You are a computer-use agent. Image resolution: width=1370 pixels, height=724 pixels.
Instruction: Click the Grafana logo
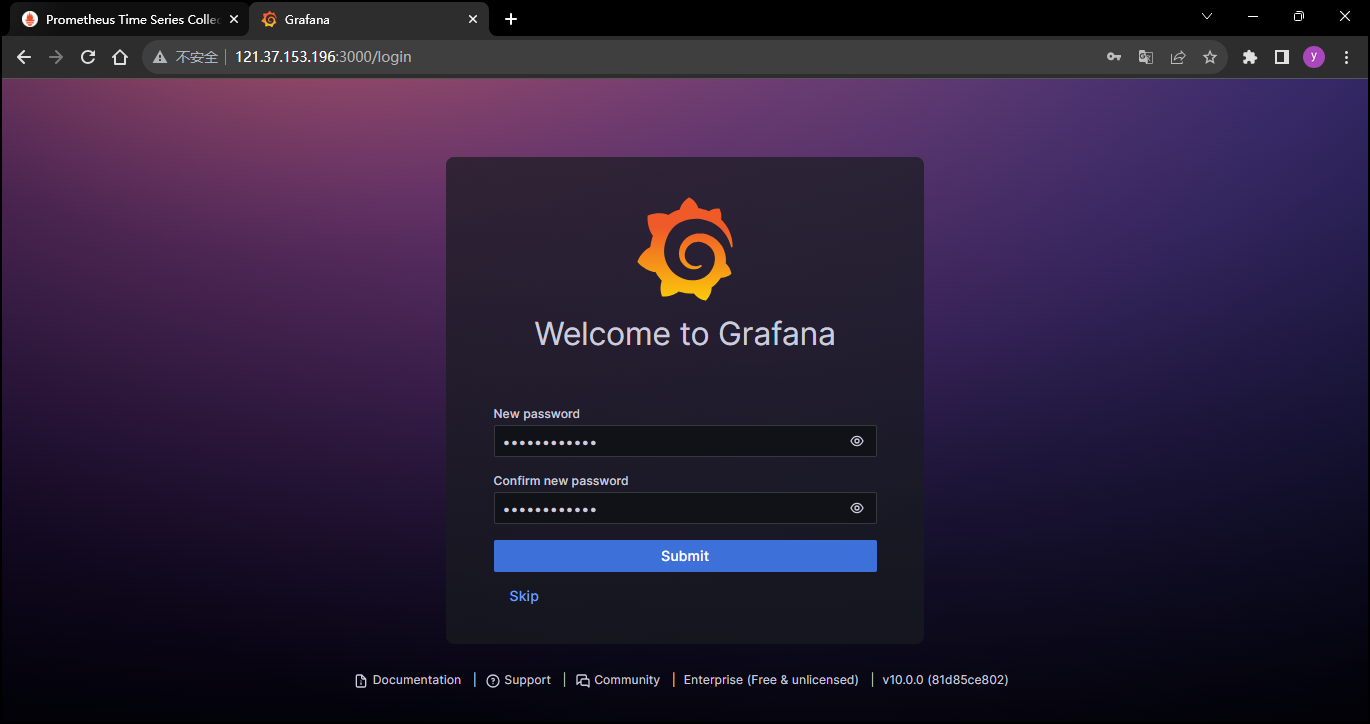pos(685,248)
